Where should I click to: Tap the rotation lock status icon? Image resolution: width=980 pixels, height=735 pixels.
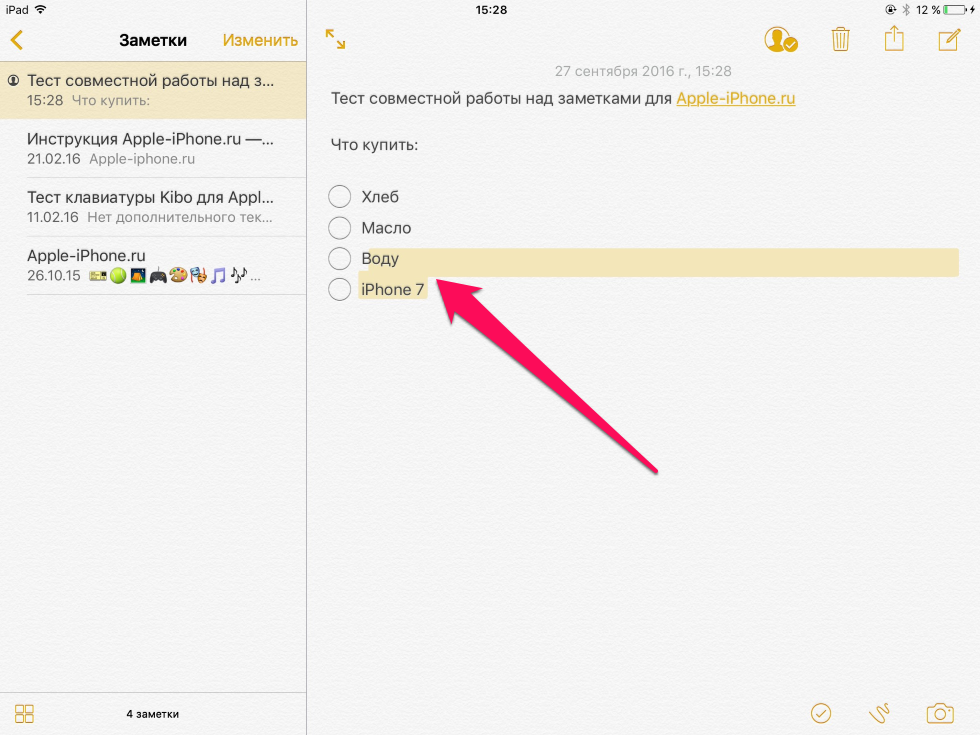pyautogui.click(x=891, y=10)
